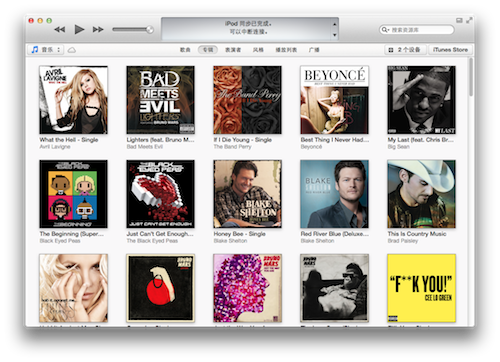
Task: Click the title "What the Hell - Single"
Action: click(69, 140)
